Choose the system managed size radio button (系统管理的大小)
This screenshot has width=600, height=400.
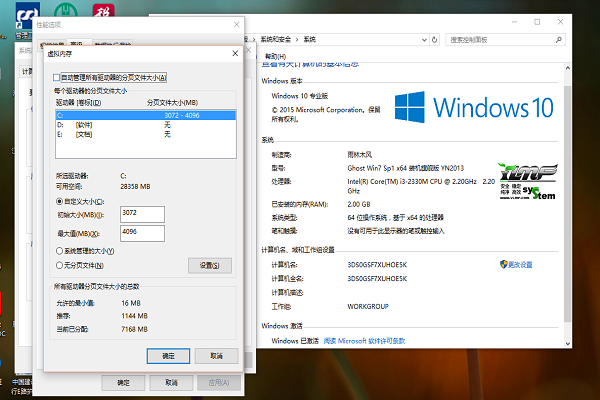59,251
